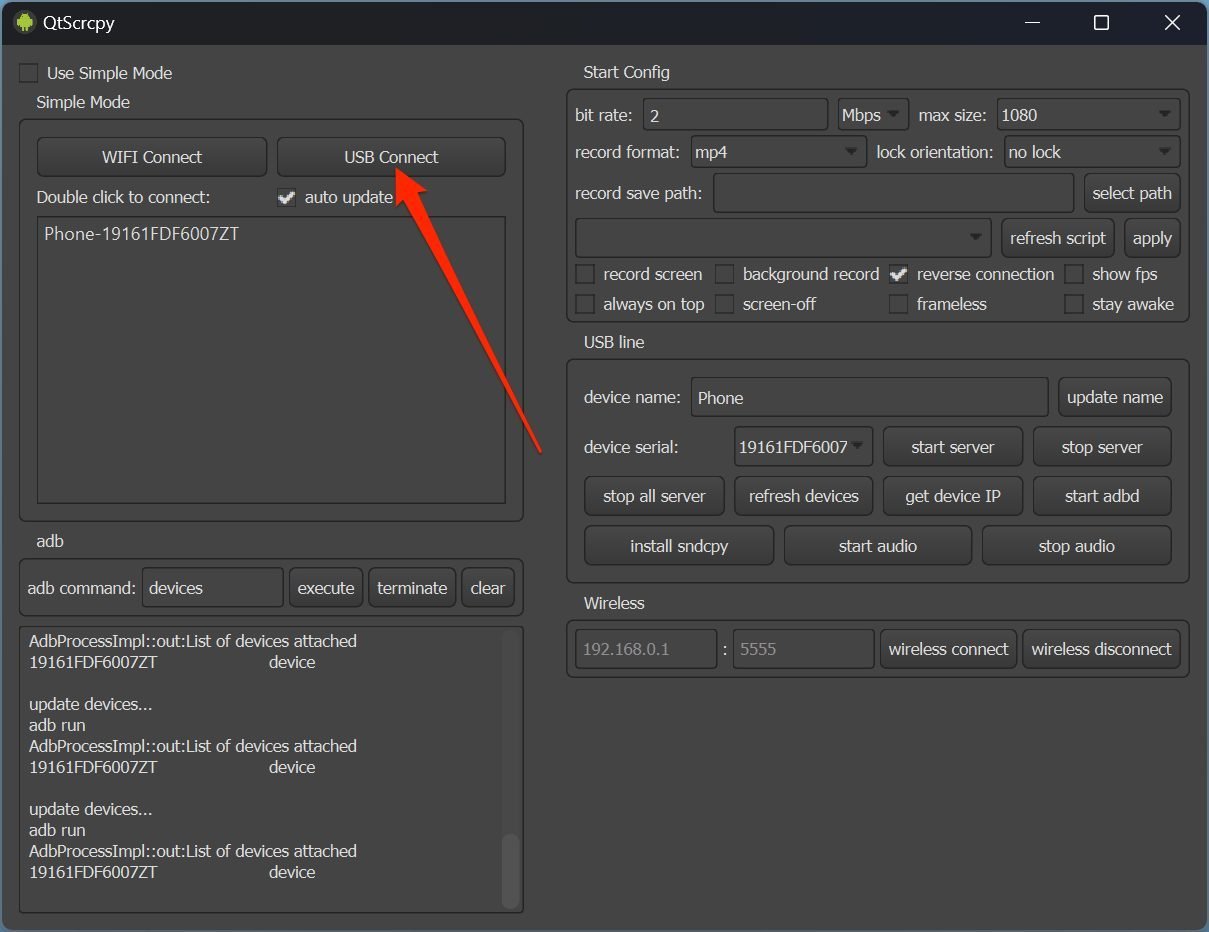
Task: Click the WIFI Connect button
Action: click(x=152, y=157)
